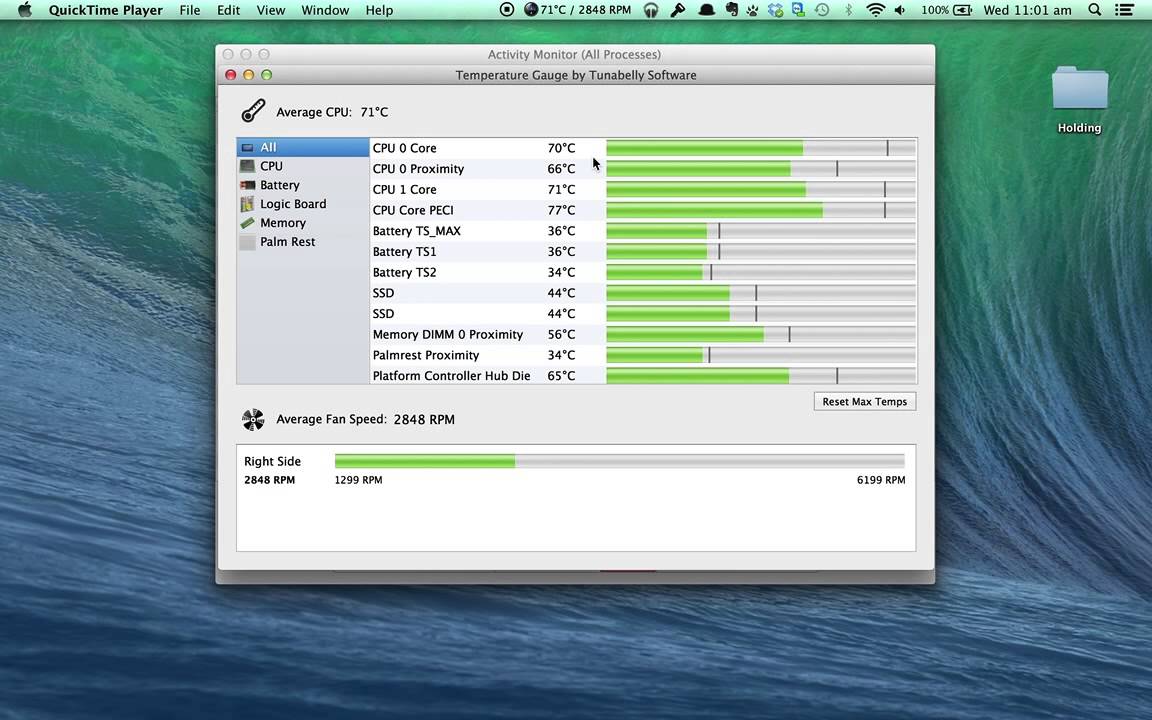
Task: Click the Right Side fan speed bar
Action: tap(619, 461)
